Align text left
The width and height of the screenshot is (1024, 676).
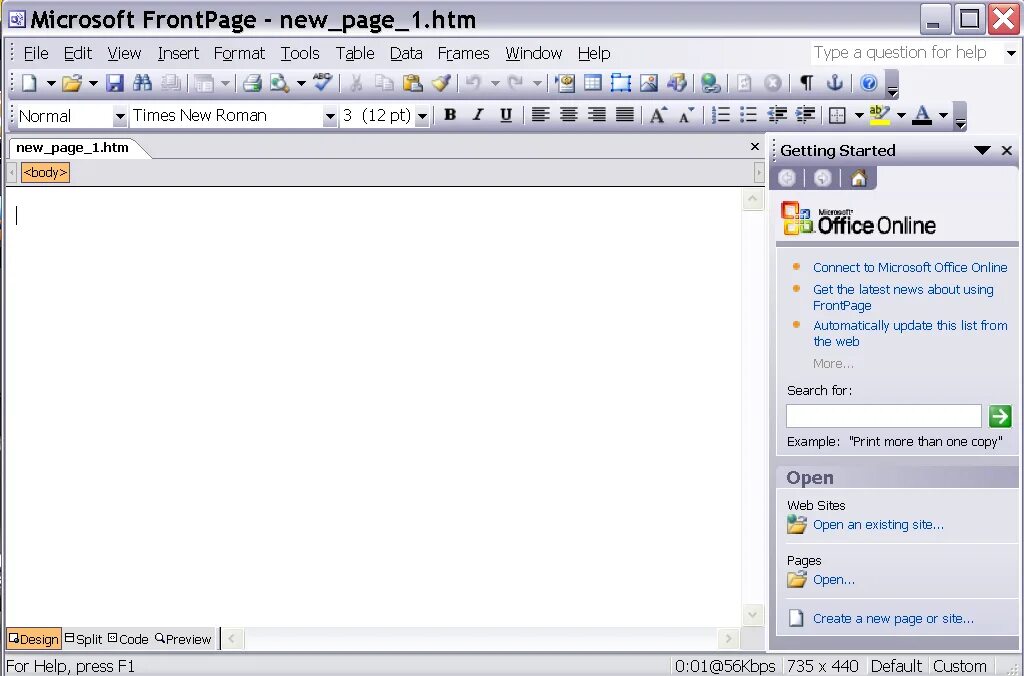pos(539,116)
